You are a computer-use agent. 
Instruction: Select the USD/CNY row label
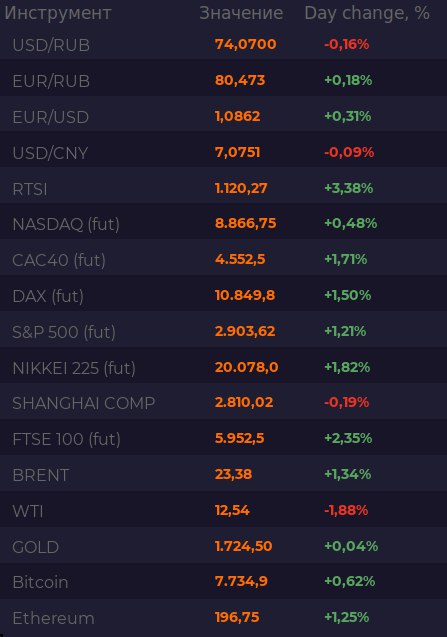click(50, 153)
